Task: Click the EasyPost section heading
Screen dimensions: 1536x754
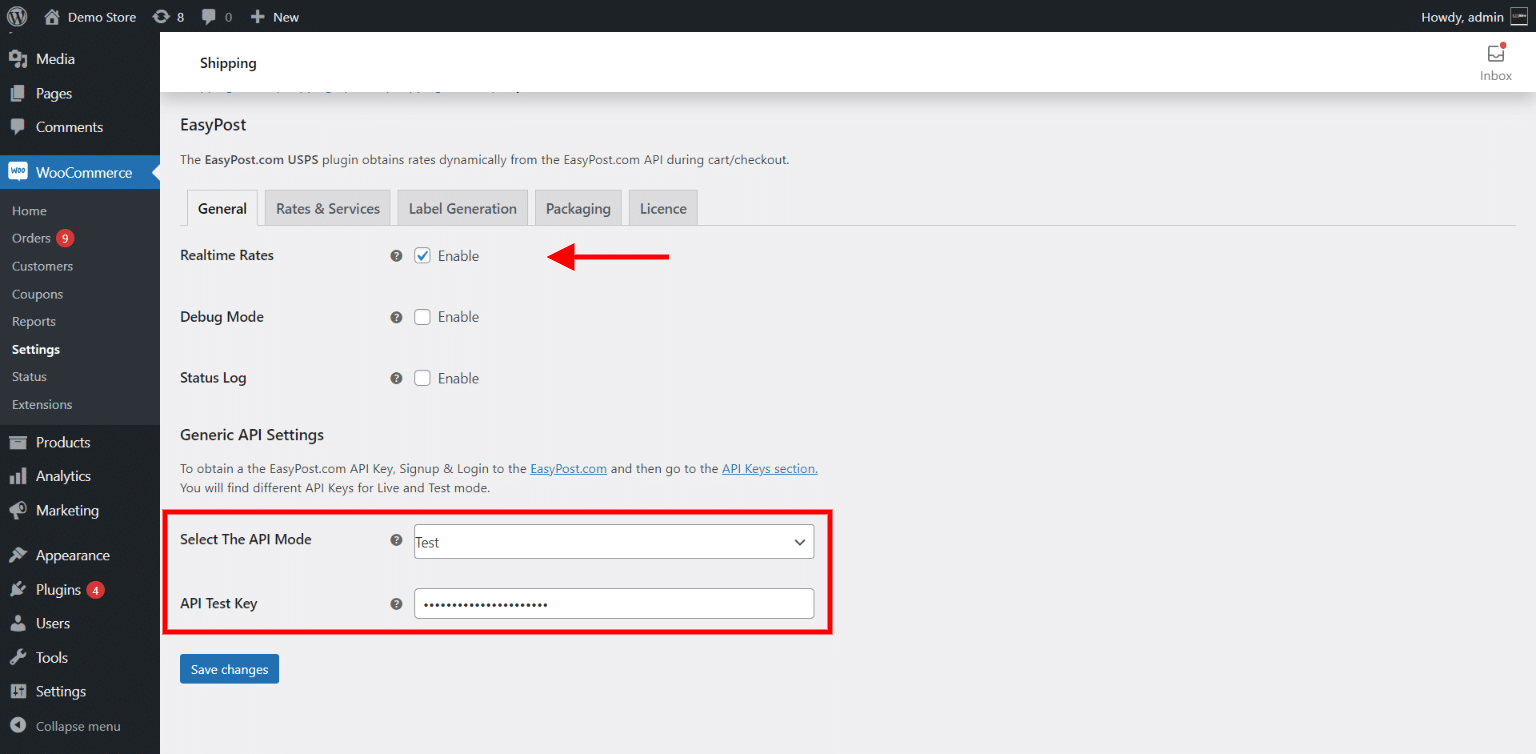Action: (x=213, y=125)
